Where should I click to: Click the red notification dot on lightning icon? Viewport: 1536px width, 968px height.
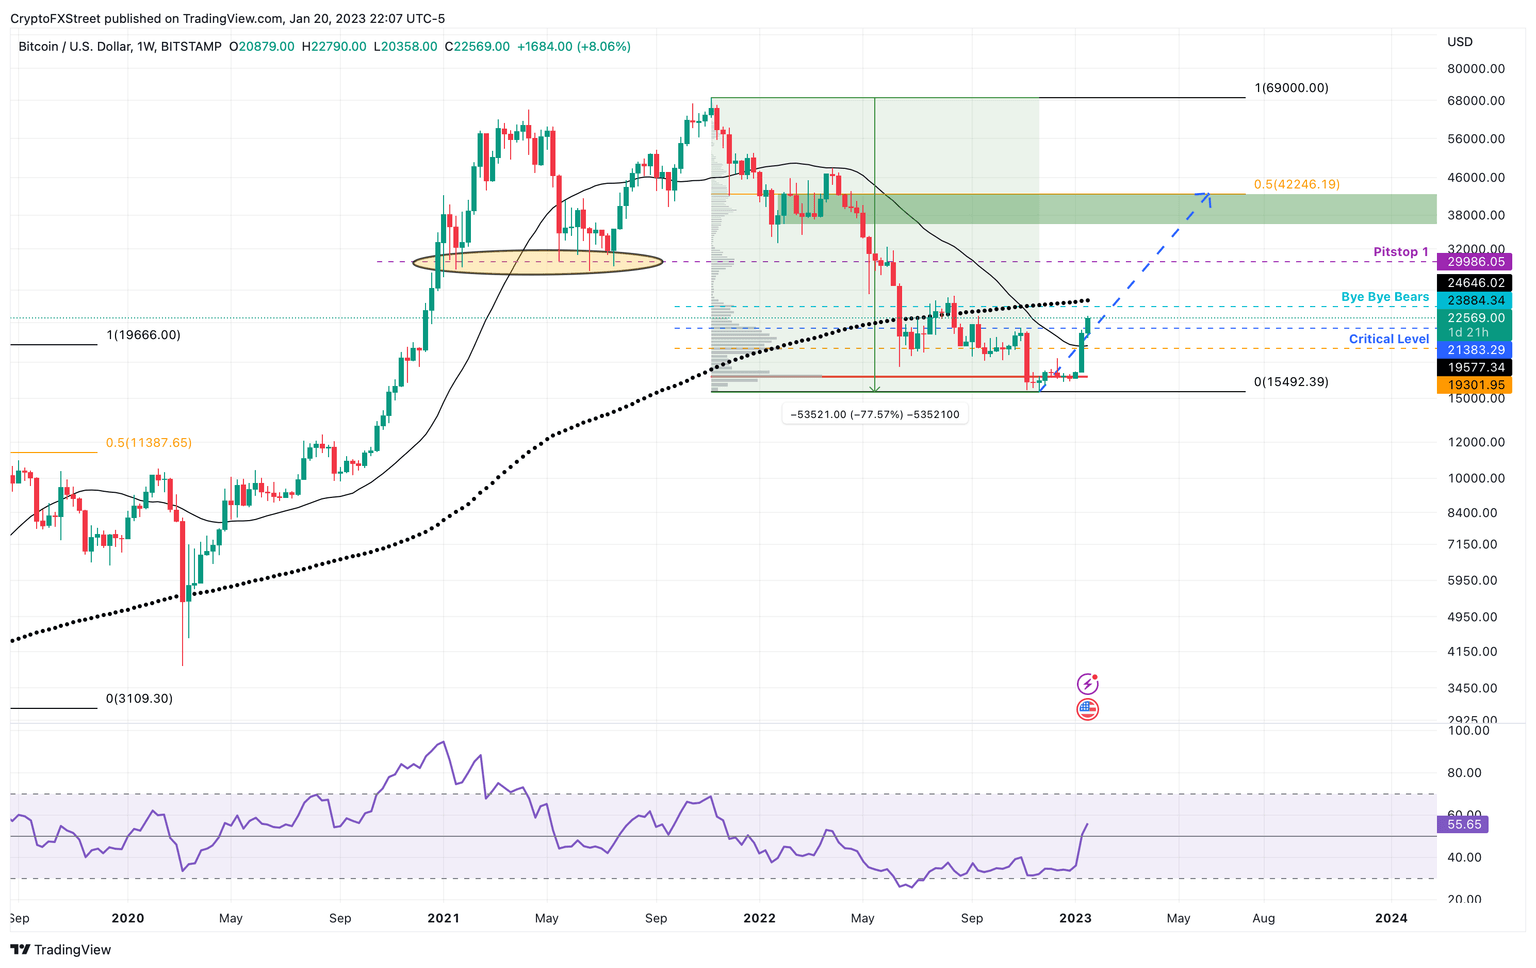1096,677
